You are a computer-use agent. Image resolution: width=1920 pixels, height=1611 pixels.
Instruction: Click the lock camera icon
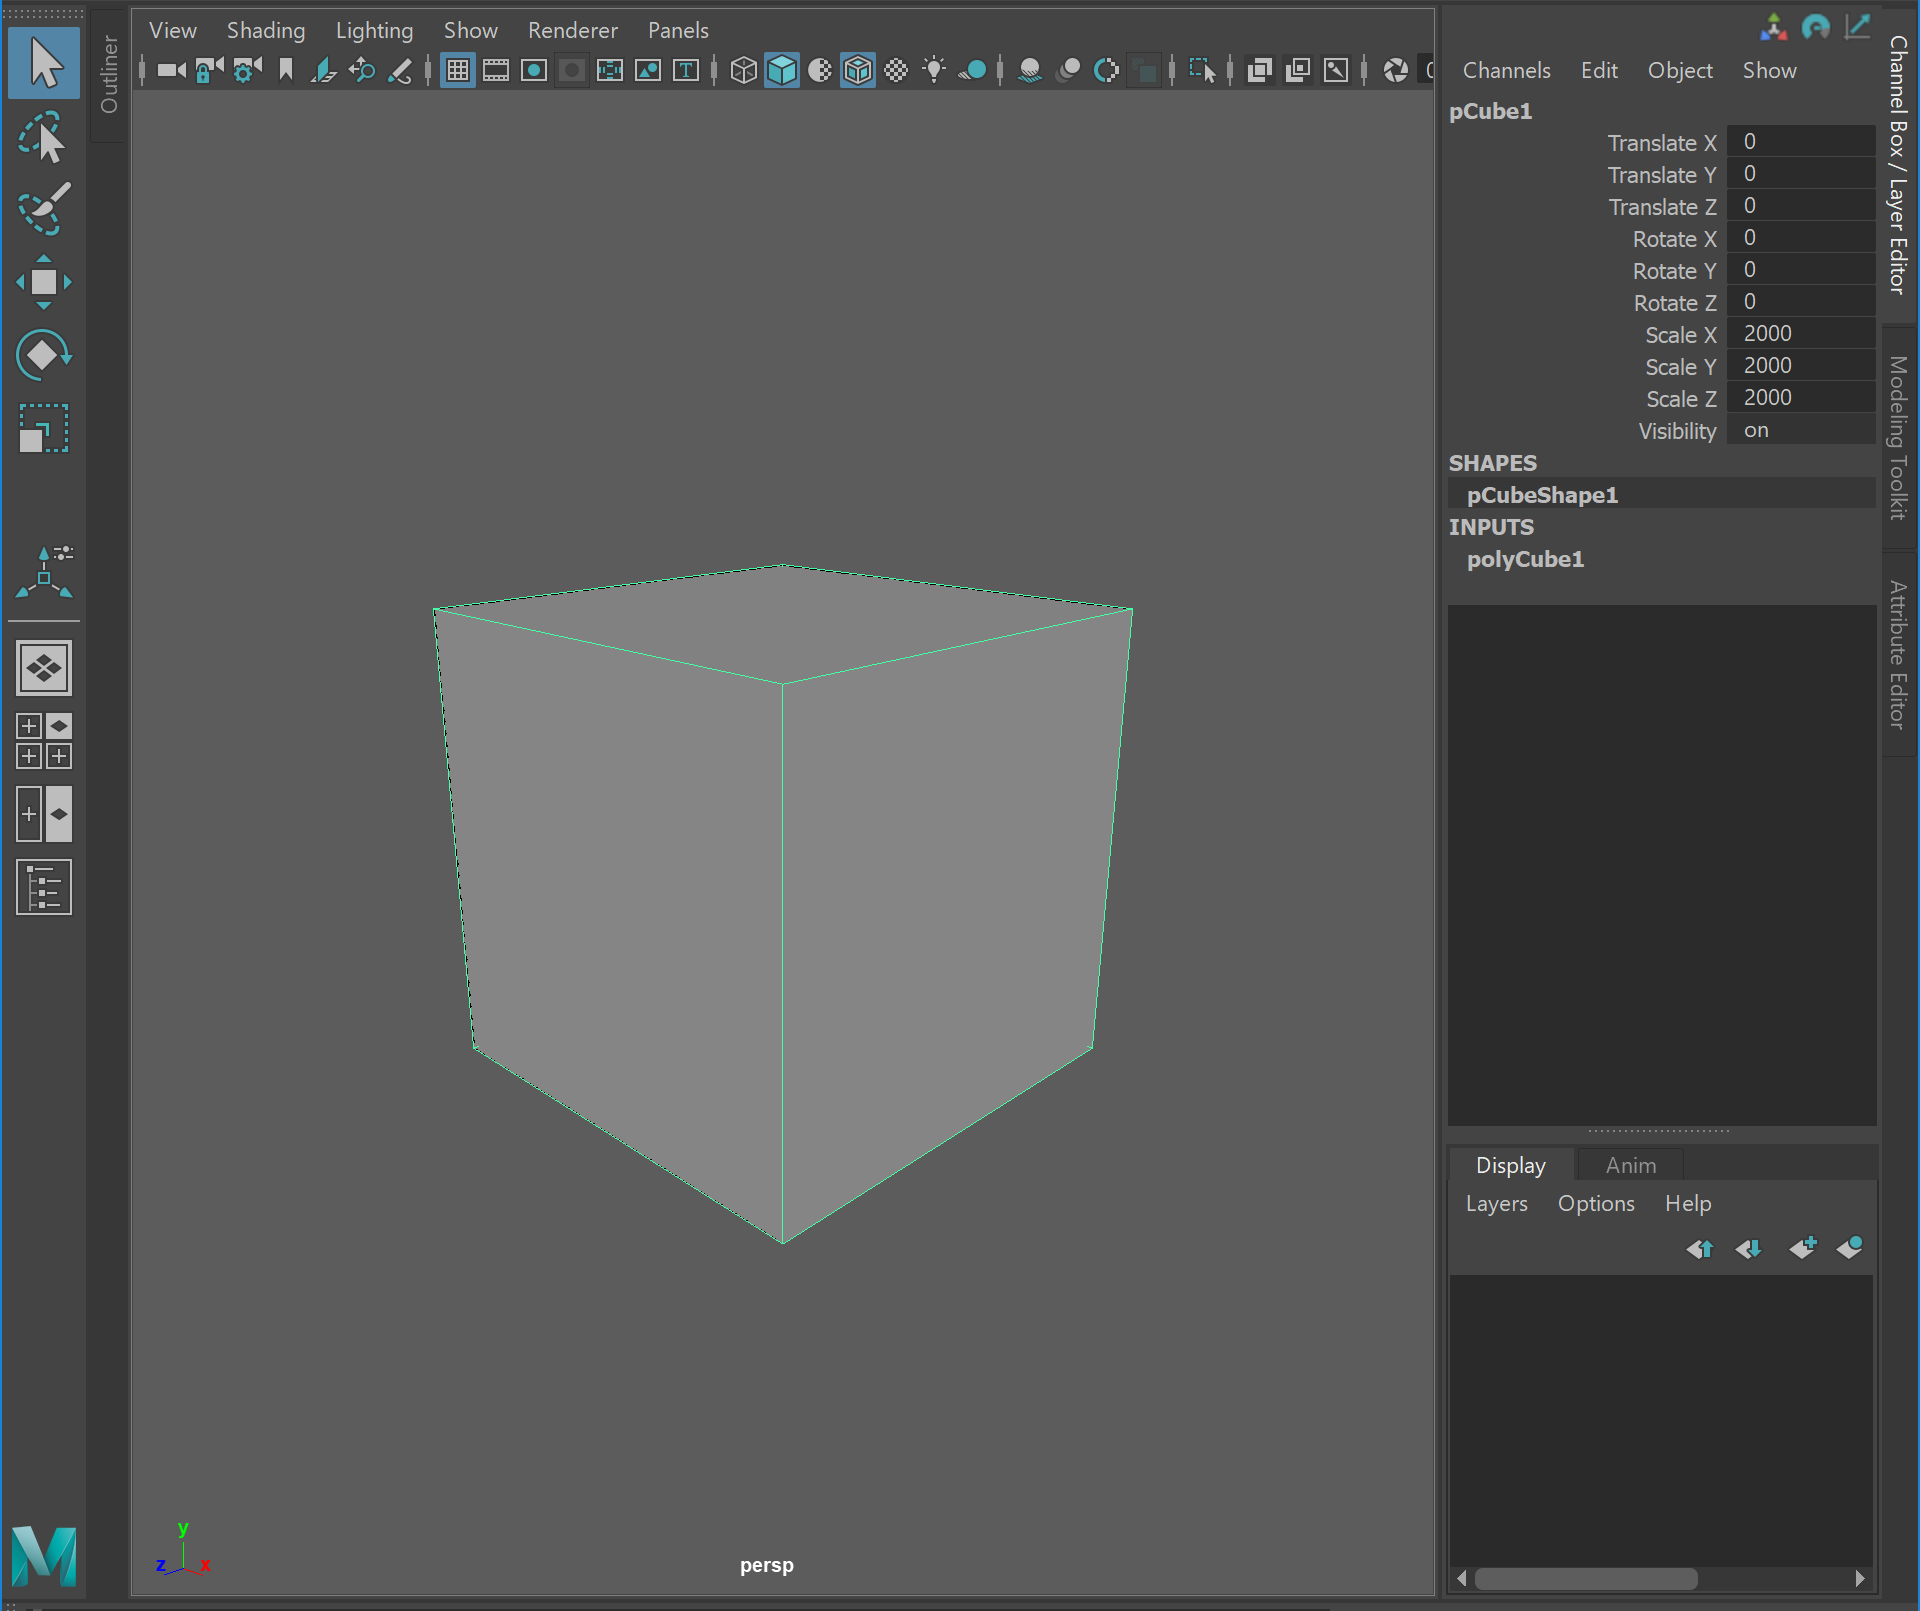[x=209, y=70]
